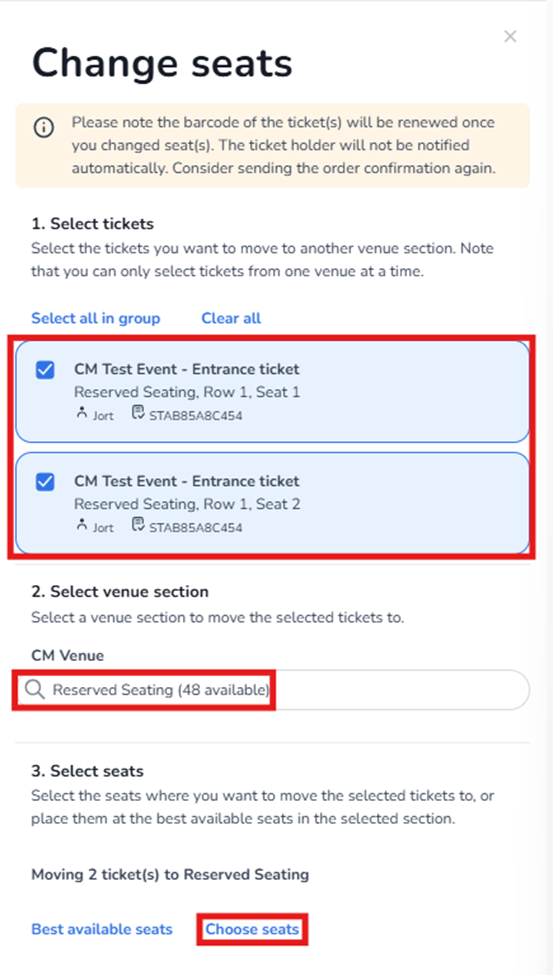Click the barcode renewal notice banner
553x975 pixels.
click(x=272, y=146)
